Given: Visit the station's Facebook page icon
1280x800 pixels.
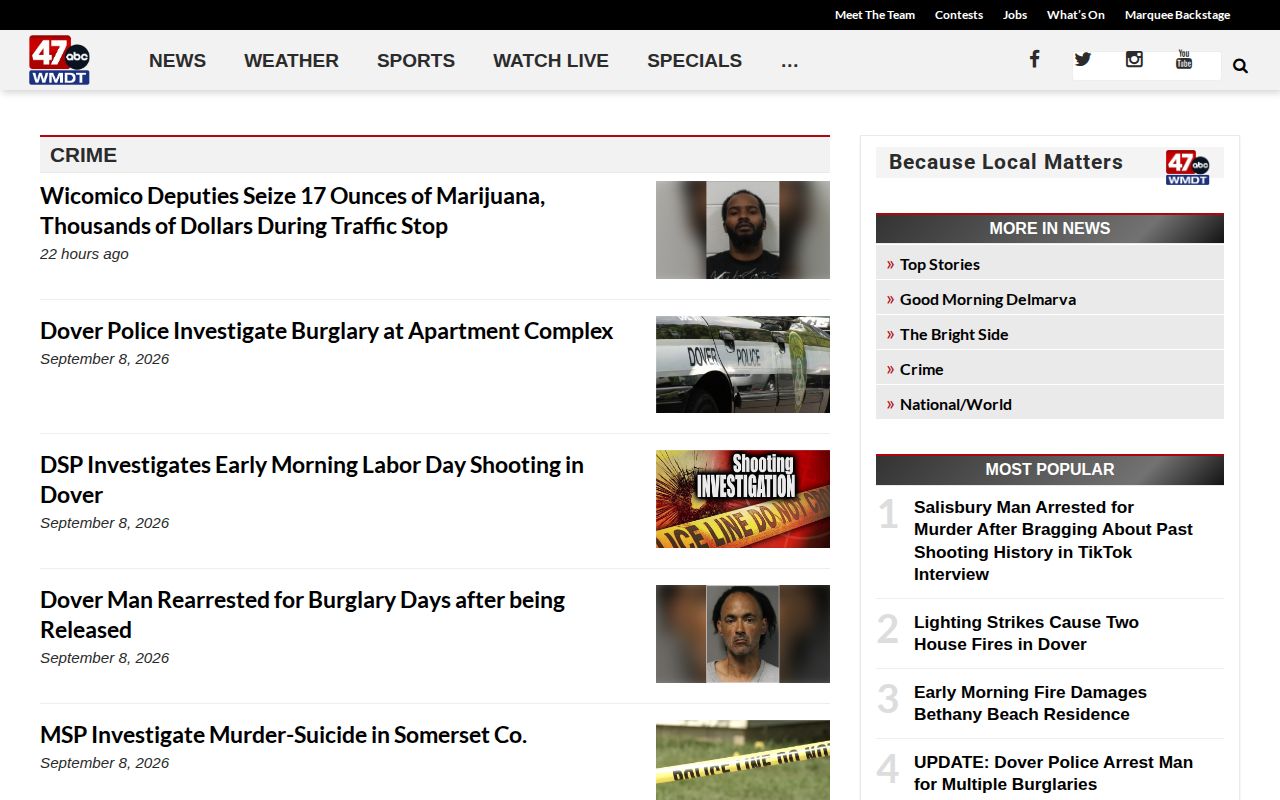Looking at the screenshot, I should pyautogui.click(x=1034, y=59).
